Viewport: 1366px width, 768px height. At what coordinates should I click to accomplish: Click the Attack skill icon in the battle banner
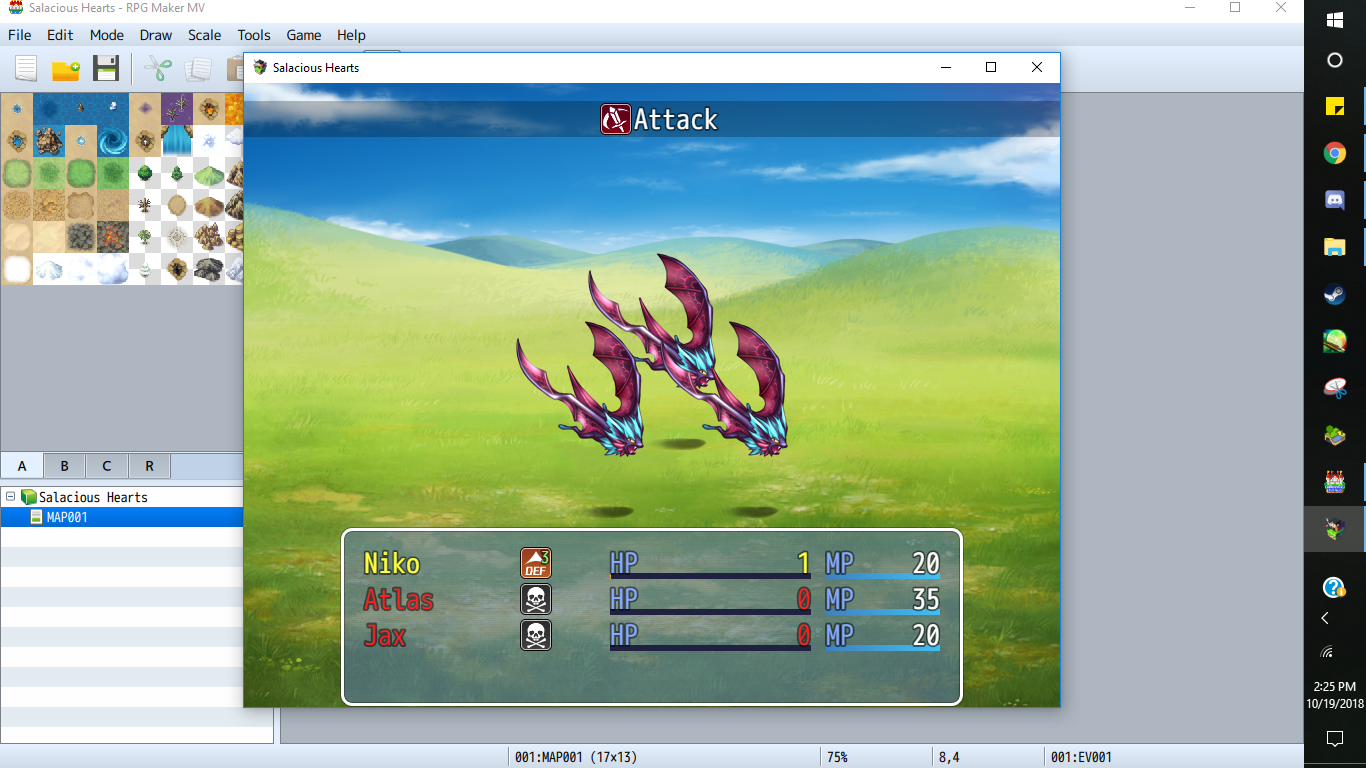point(615,120)
